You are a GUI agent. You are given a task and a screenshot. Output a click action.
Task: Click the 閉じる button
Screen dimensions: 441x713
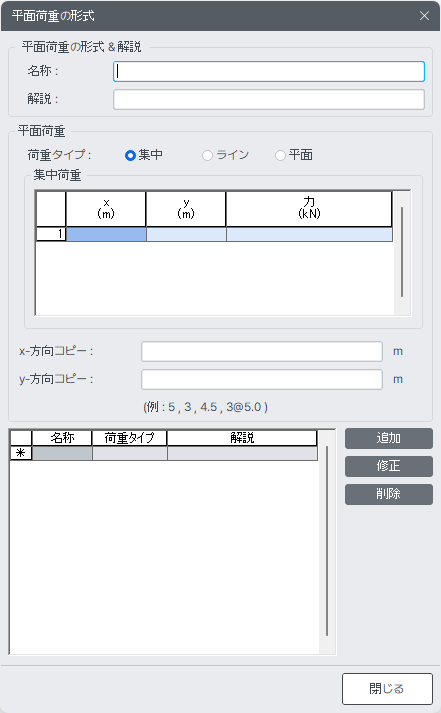(x=387, y=689)
